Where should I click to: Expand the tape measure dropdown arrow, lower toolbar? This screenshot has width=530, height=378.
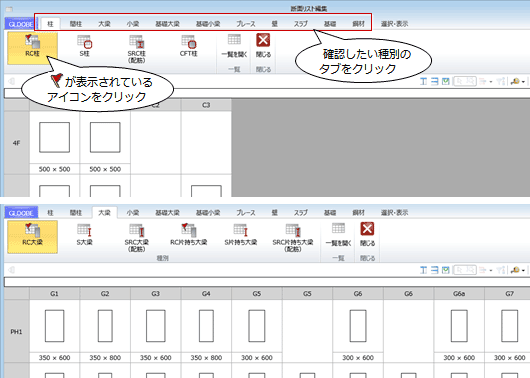coord(523,270)
